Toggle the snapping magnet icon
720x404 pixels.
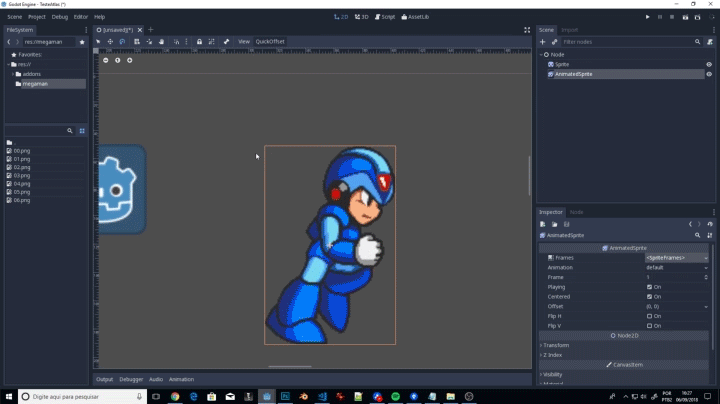point(176,42)
